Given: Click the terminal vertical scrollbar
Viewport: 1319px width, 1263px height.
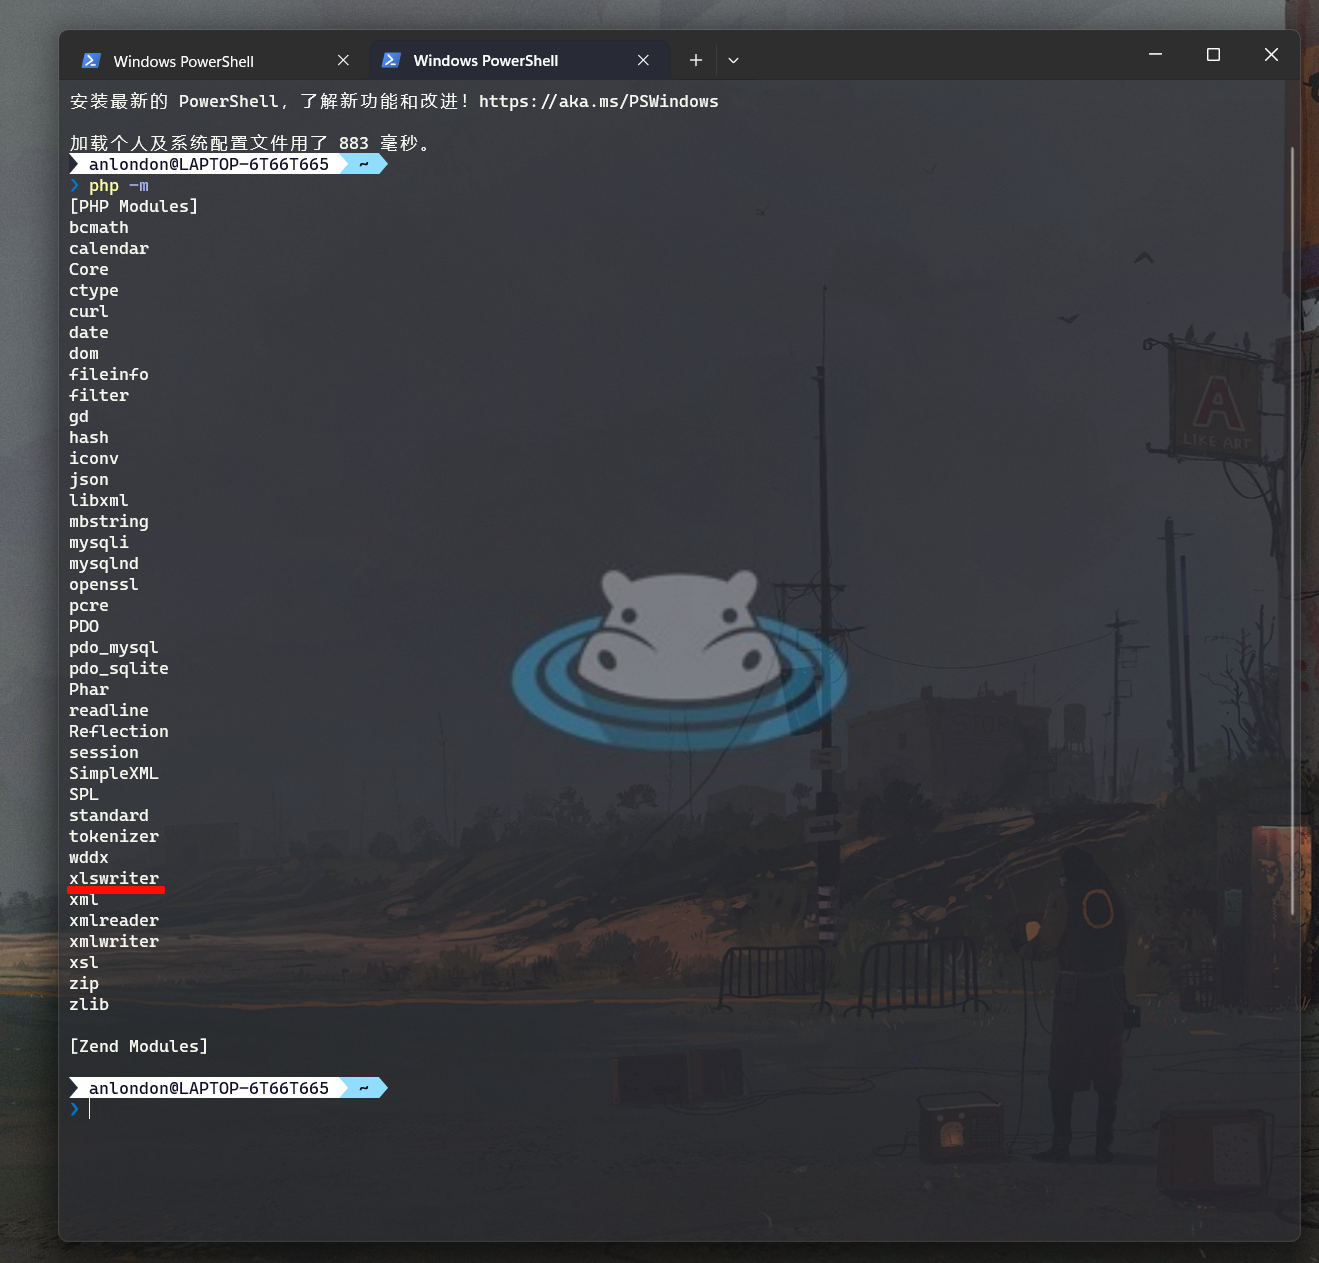Looking at the screenshot, I should [x=1292, y=530].
